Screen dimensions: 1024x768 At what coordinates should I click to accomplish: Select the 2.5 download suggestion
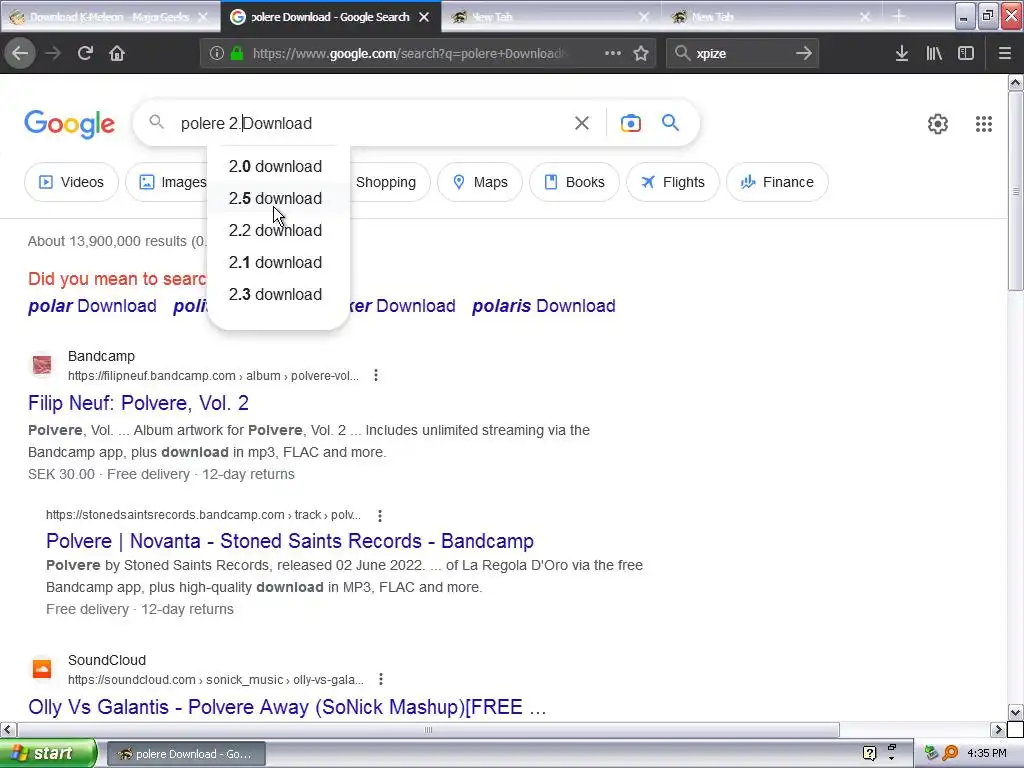tap(278, 199)
